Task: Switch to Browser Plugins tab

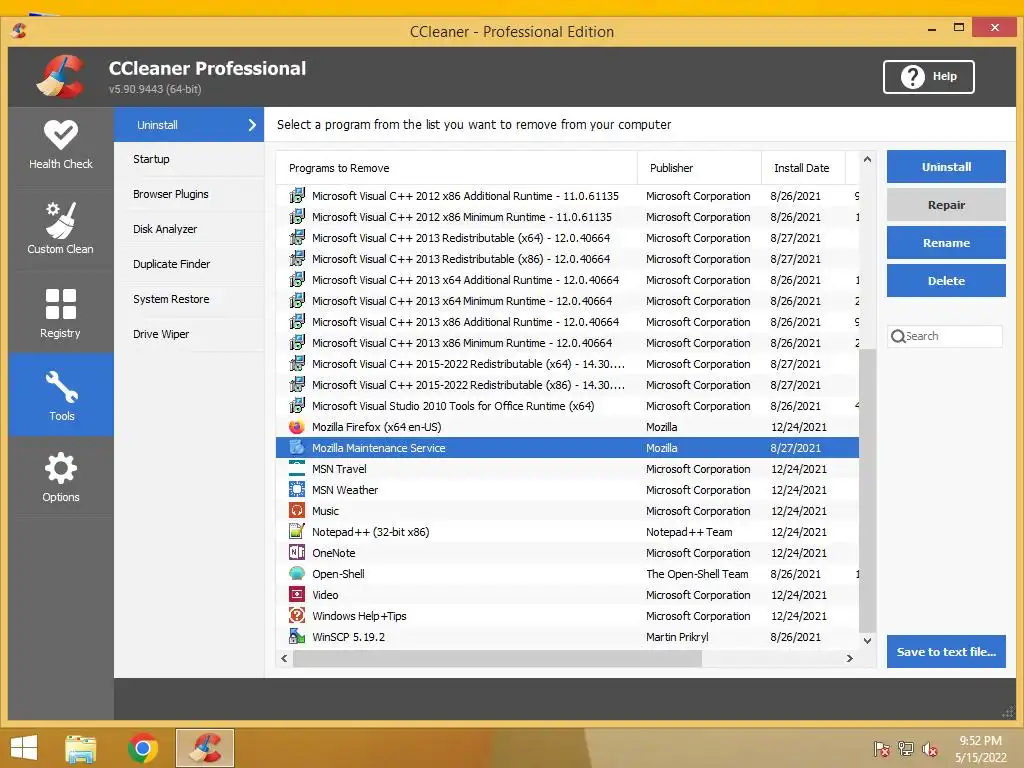Action: pyautogui.click(x=189, y=194)
